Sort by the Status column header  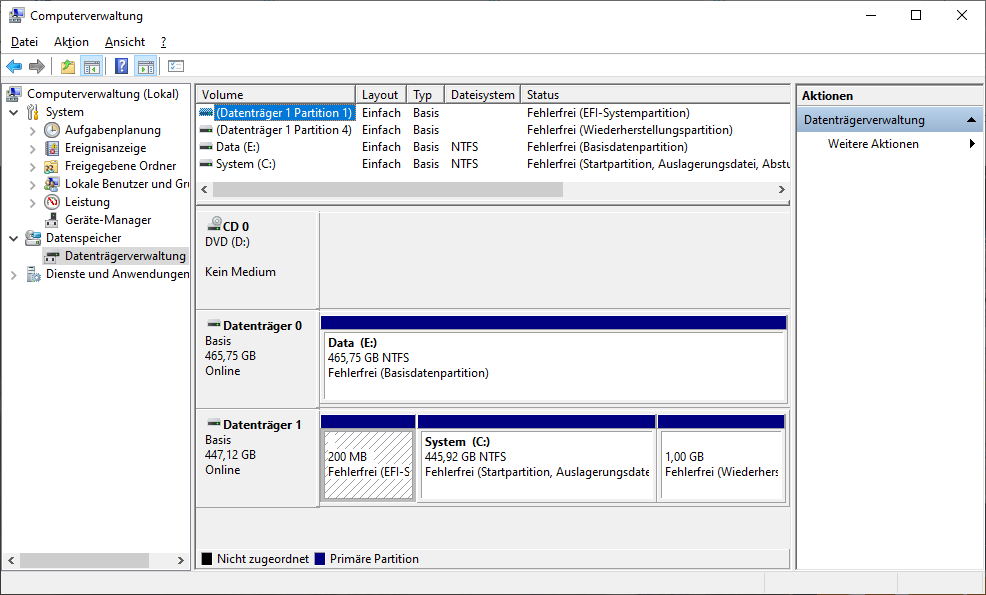click(655, 94)
